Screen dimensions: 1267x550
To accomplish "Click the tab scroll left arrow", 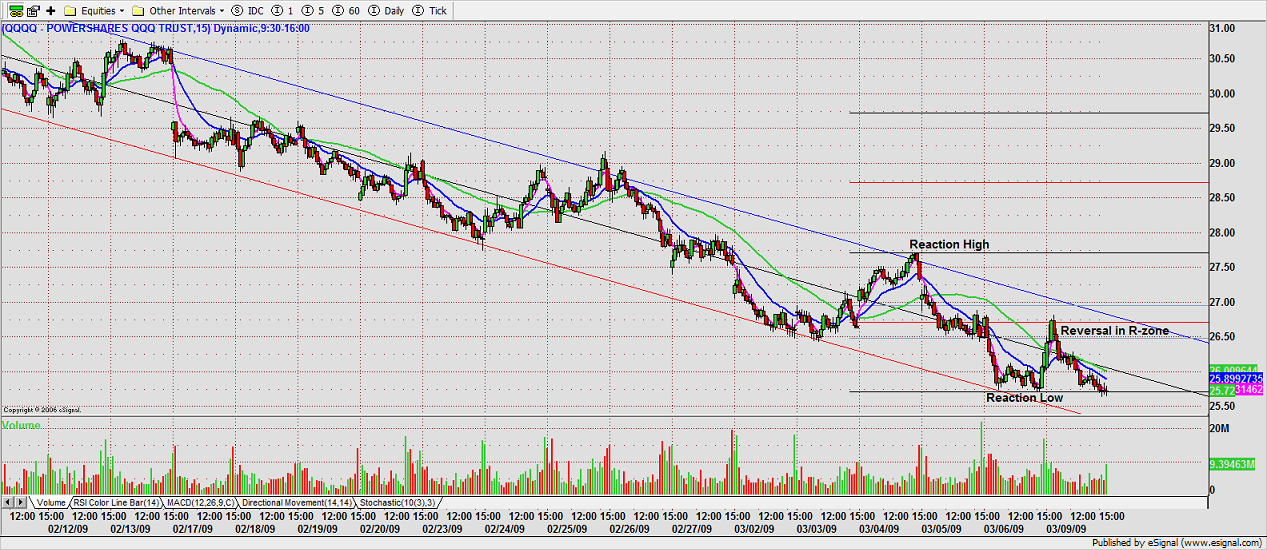I will click(8, 502).
